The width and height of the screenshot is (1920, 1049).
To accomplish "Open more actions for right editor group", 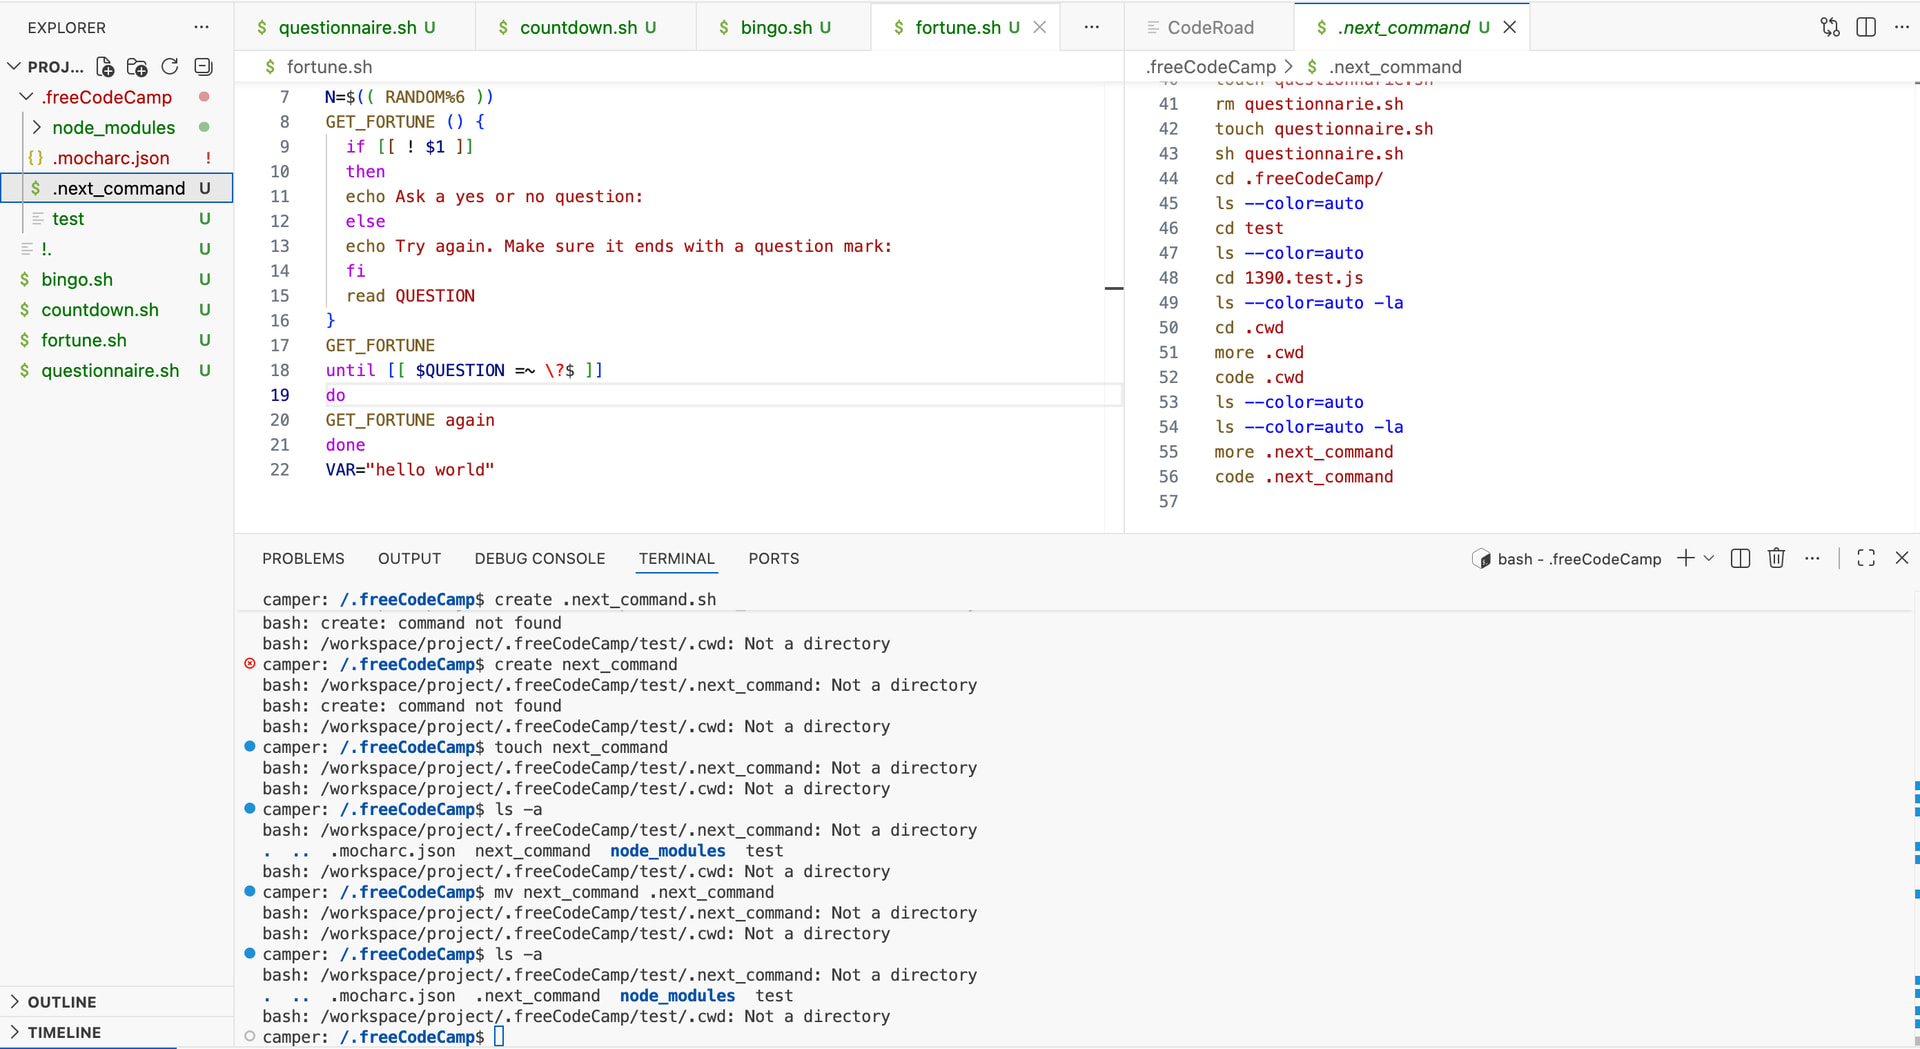I will [x=1902, y=27].
